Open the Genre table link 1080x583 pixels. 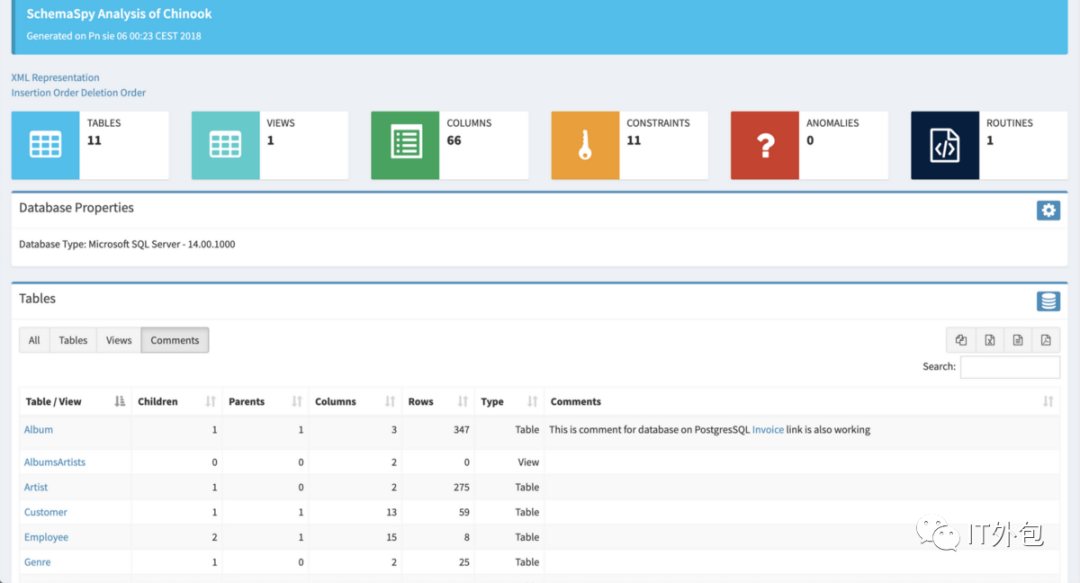tap(37, 562)
